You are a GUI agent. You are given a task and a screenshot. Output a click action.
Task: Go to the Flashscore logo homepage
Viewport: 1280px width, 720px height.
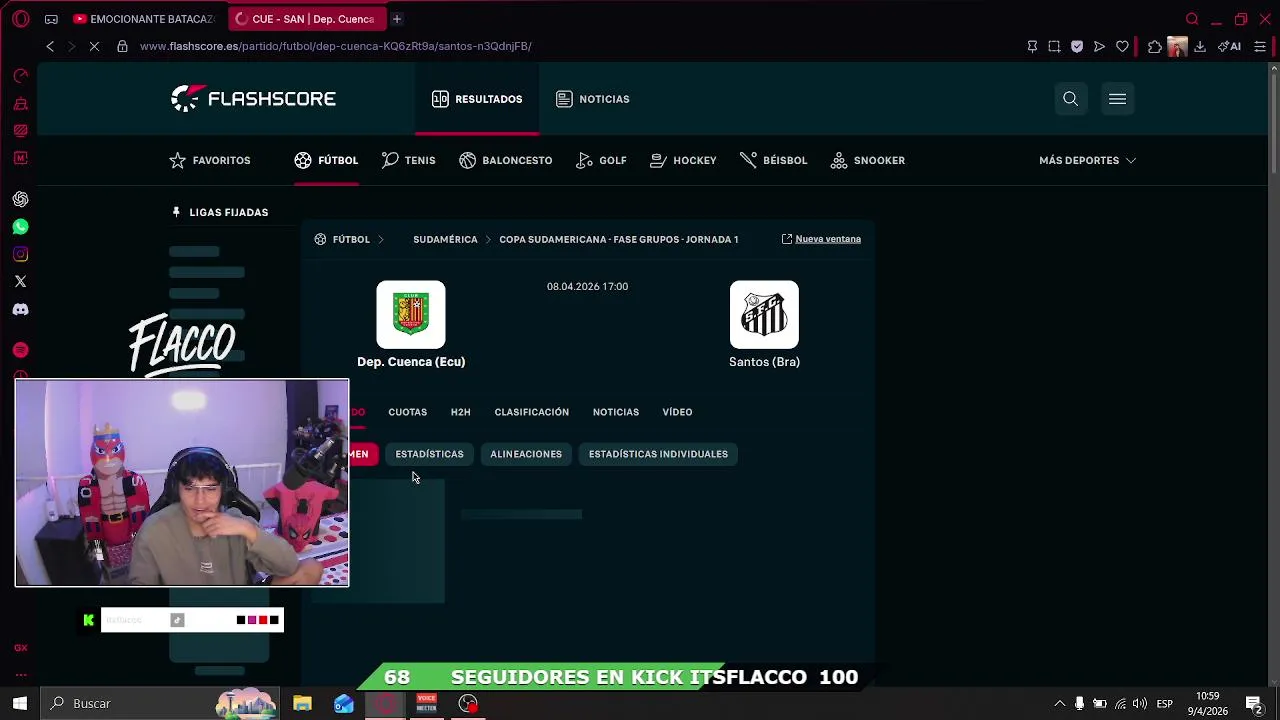click(x=253, y=98)
